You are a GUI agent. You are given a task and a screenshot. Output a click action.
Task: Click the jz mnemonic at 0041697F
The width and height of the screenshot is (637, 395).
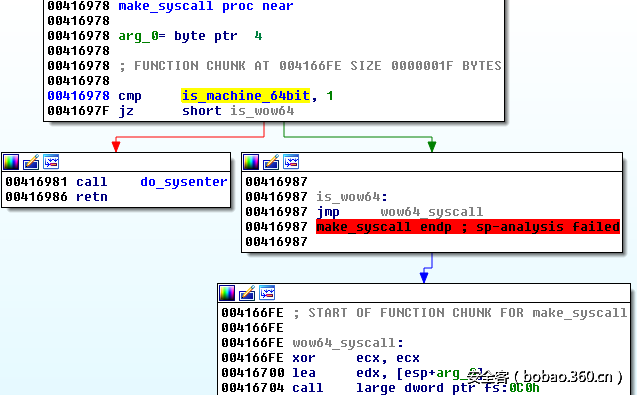click(126, 111)
